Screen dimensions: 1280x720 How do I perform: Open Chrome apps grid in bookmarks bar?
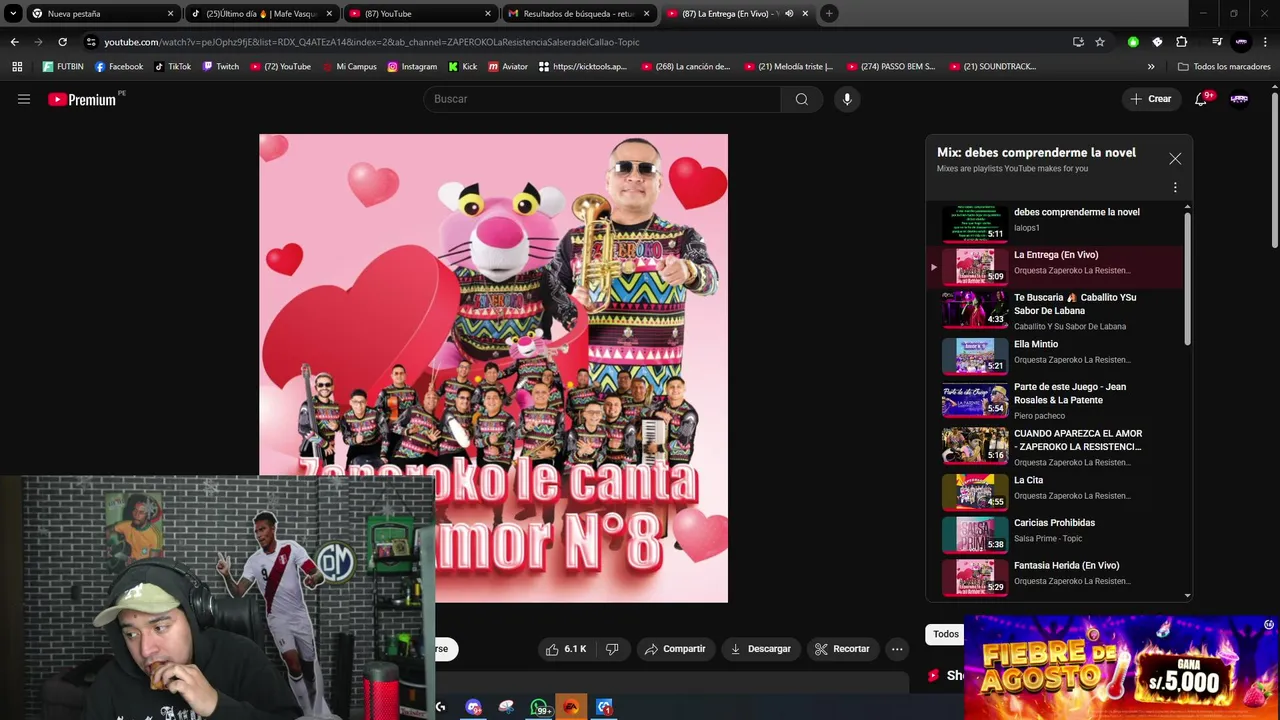(x=17, y=67)
